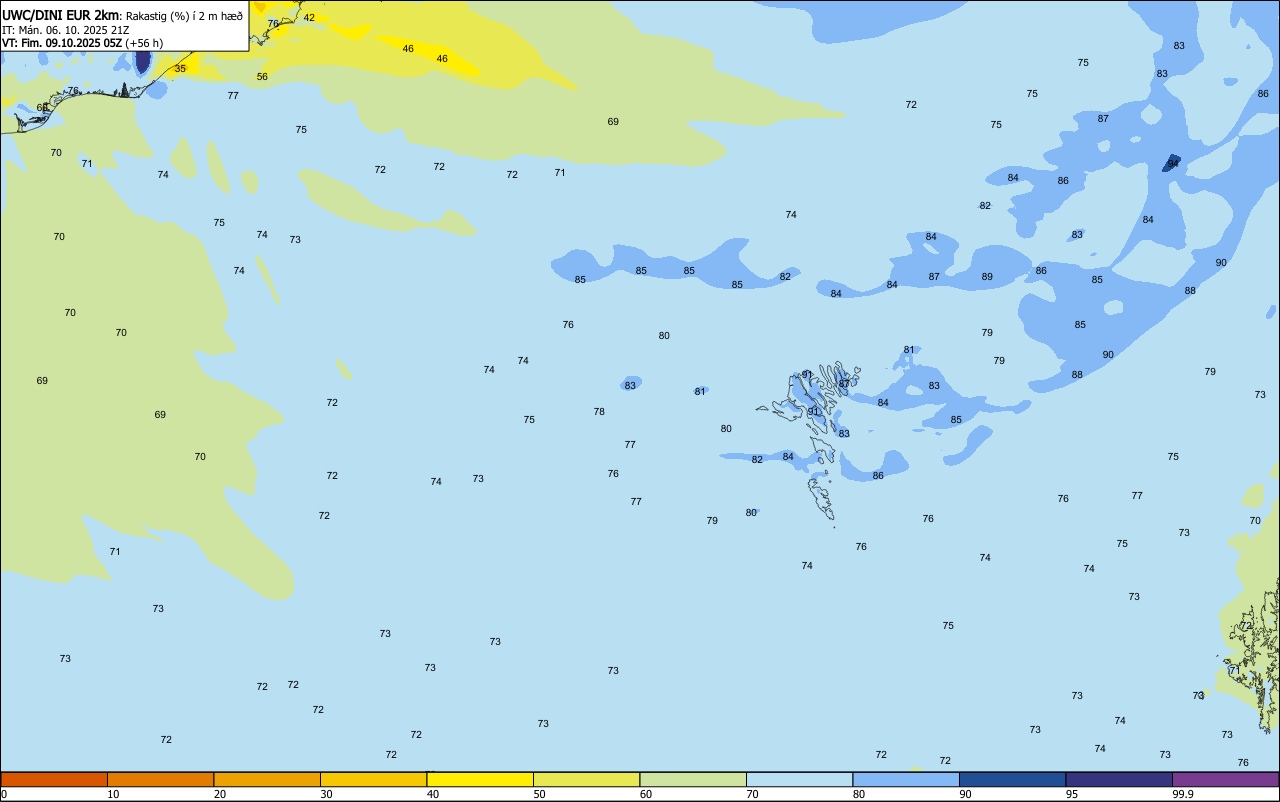Click the 50–60 pale yellow legend swatch
This screenshot has width=1280, height=802.
pos(586,779)
